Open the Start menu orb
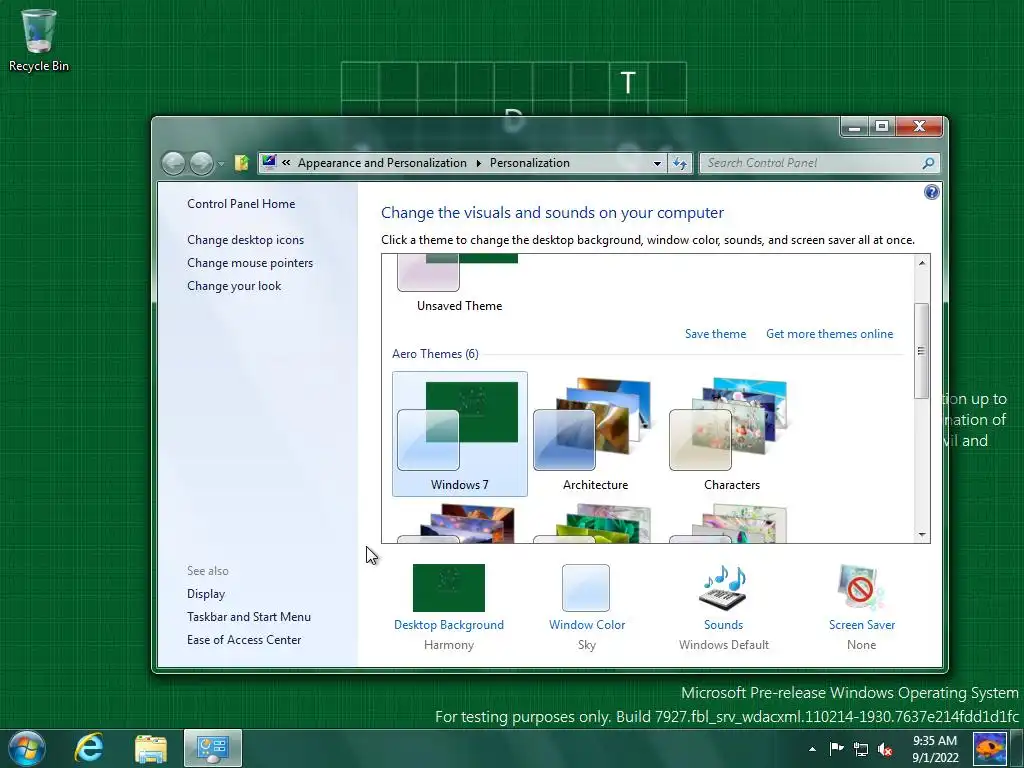 (x=27, y=748)
